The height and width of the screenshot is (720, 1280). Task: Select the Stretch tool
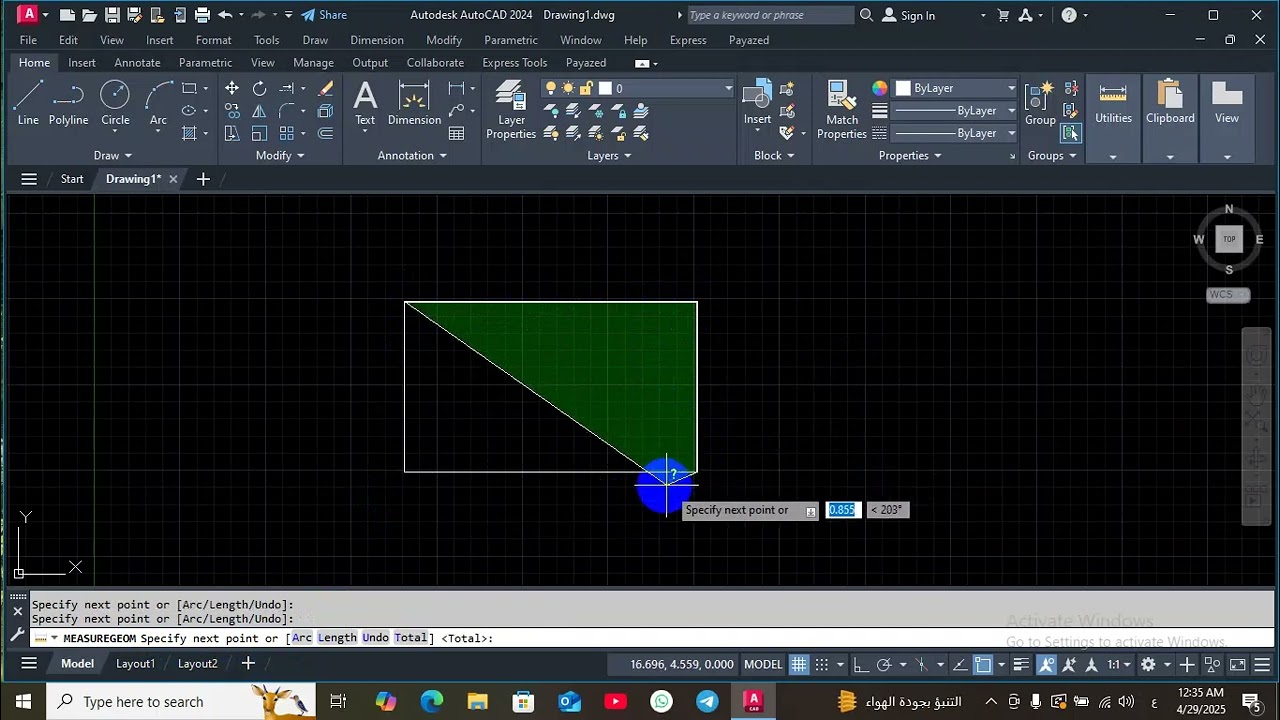pos(232,133)
